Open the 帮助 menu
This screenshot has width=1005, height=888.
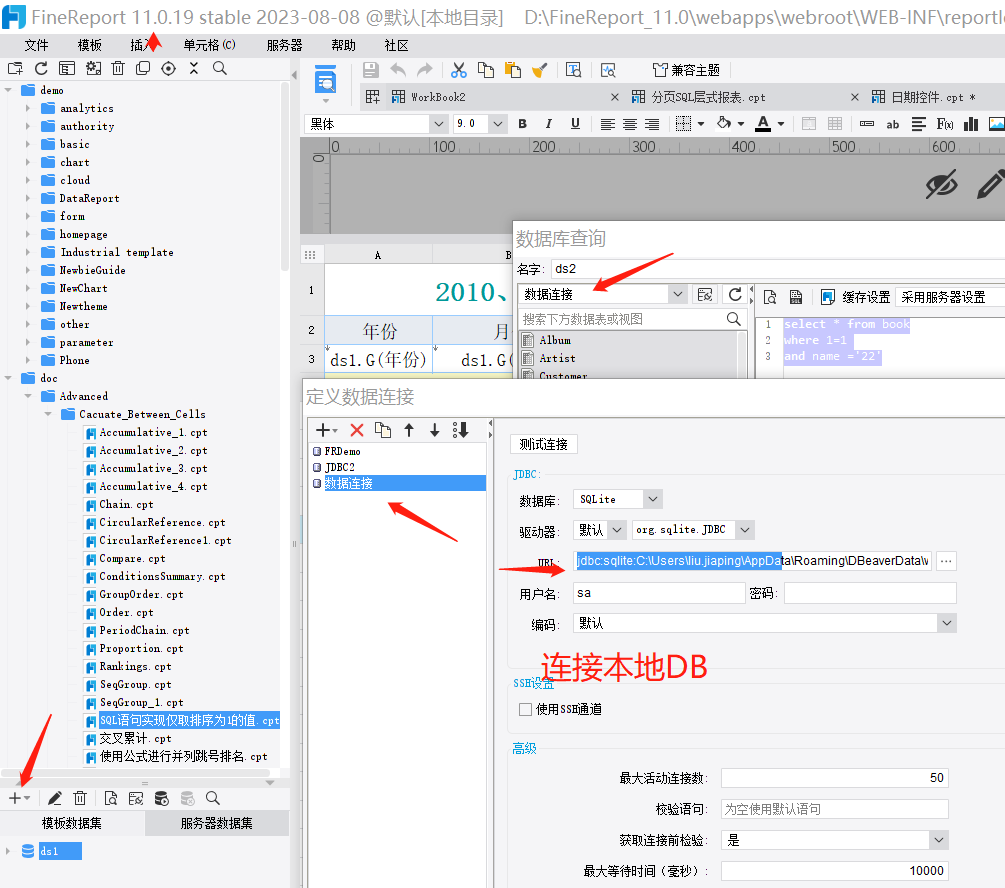pos(344,46)
